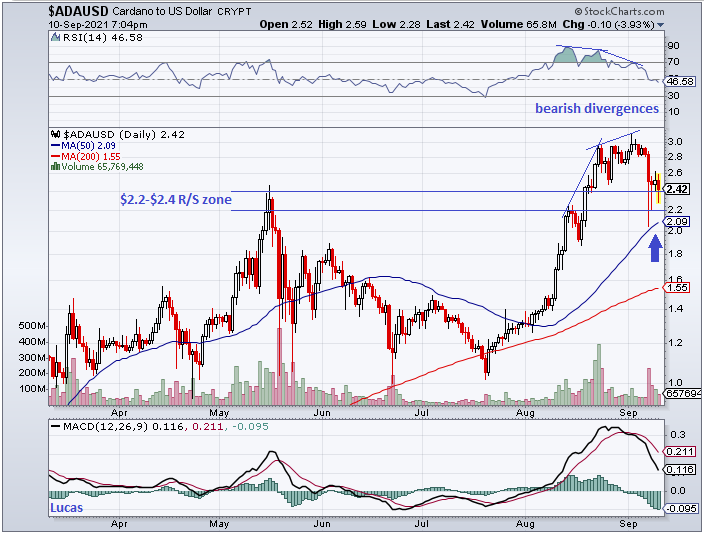Click the RSI(14) 46.58 label

pos(102,37)
